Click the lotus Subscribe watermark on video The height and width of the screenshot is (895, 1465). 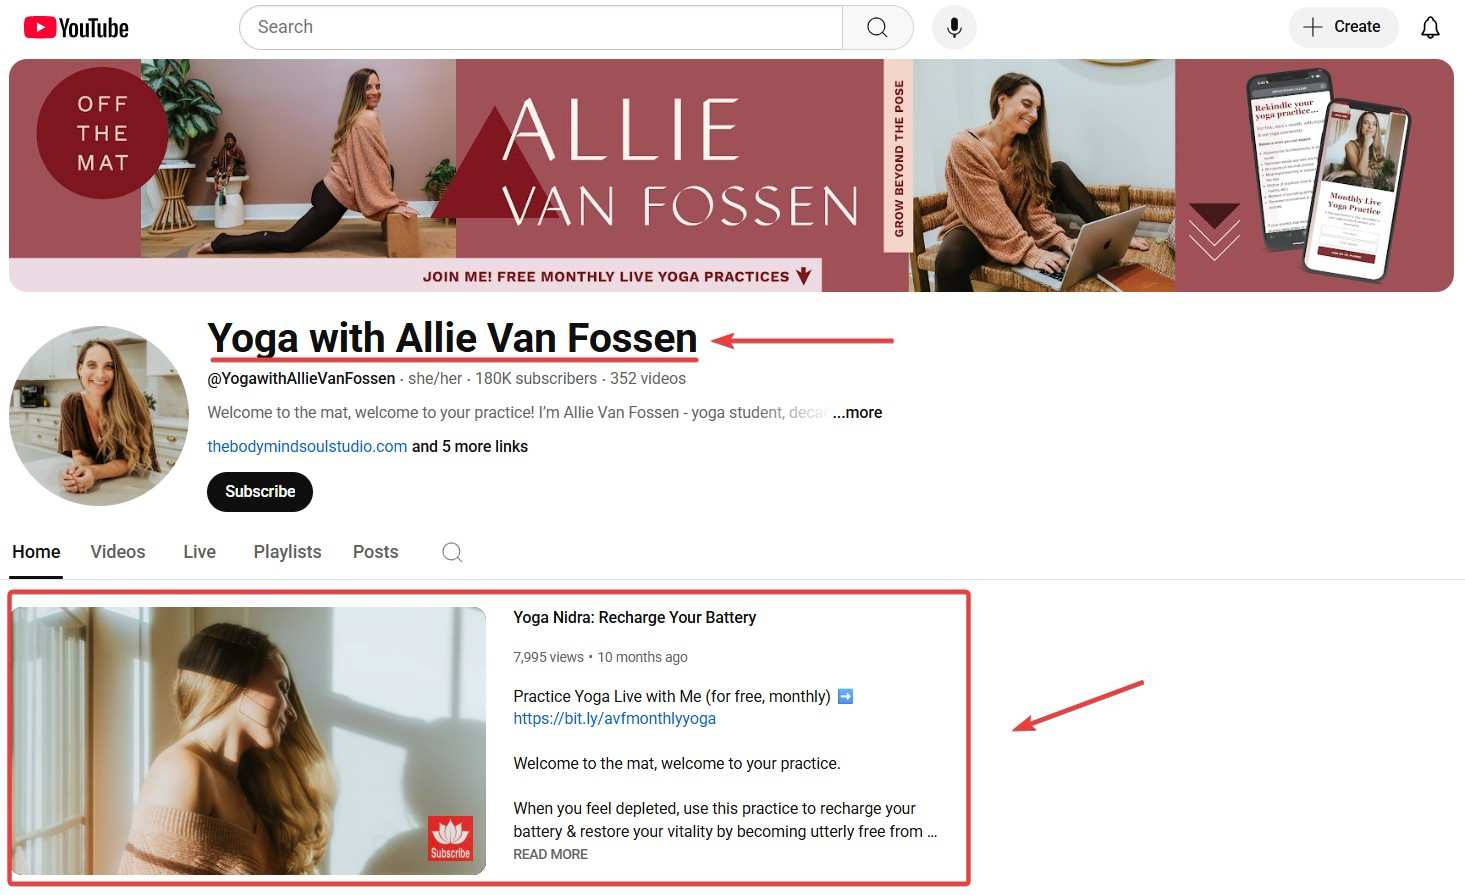point(450,838)
